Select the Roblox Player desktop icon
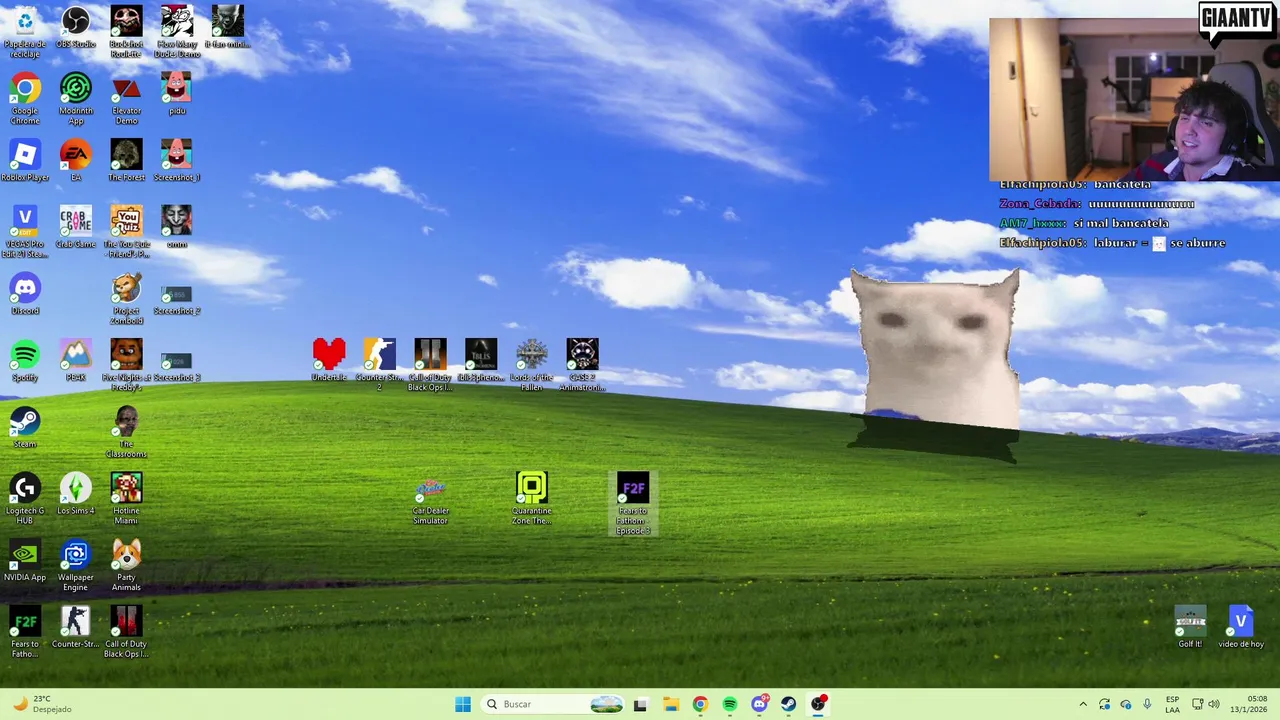 click(25, 161)
